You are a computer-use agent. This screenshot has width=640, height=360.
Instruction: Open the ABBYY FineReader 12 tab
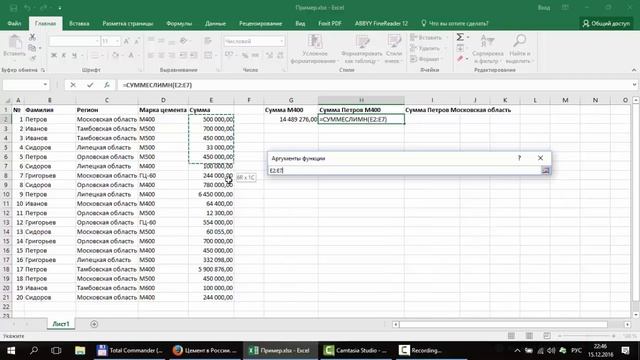click(381, 24)
